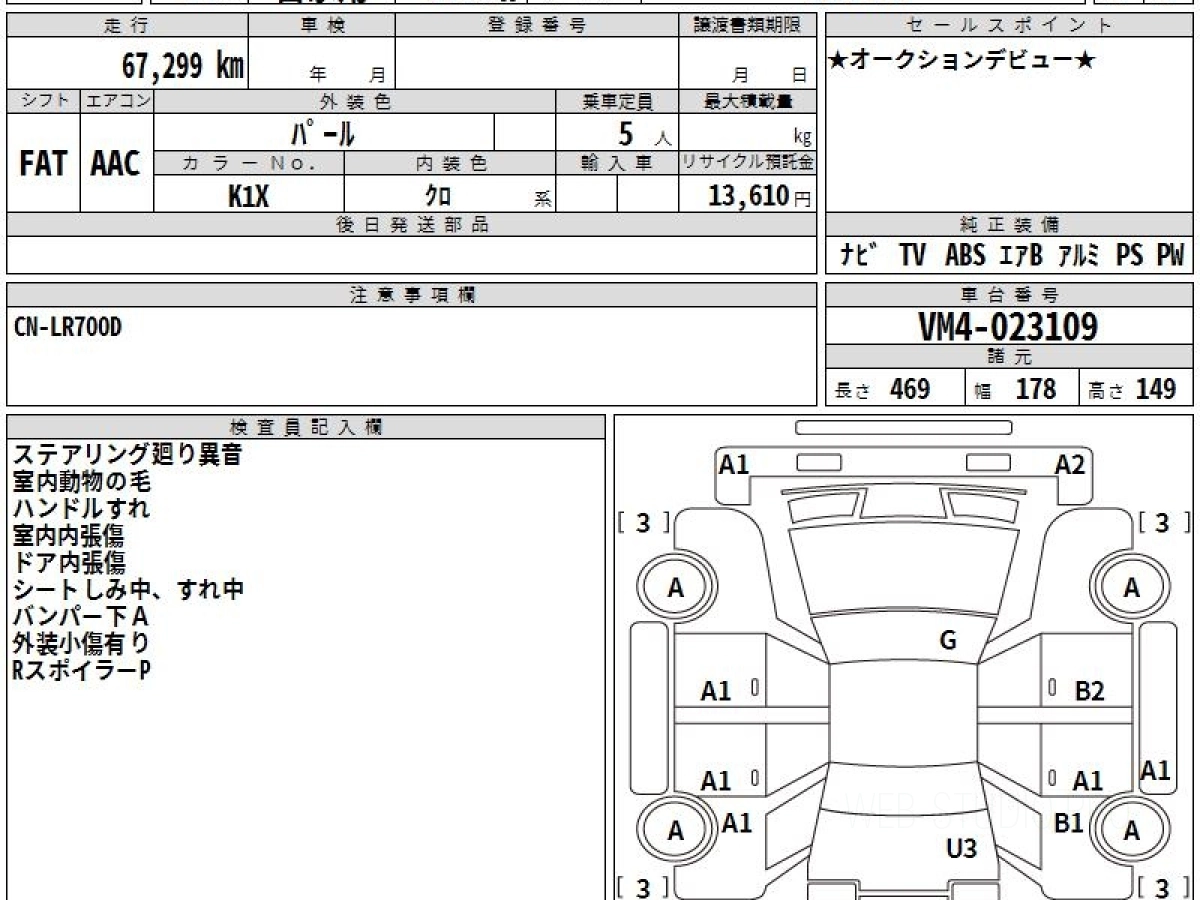Click the 13,610円 recycle deposit amount
The width and height of the screenshot is (1200, 900).
pos(759,196)
